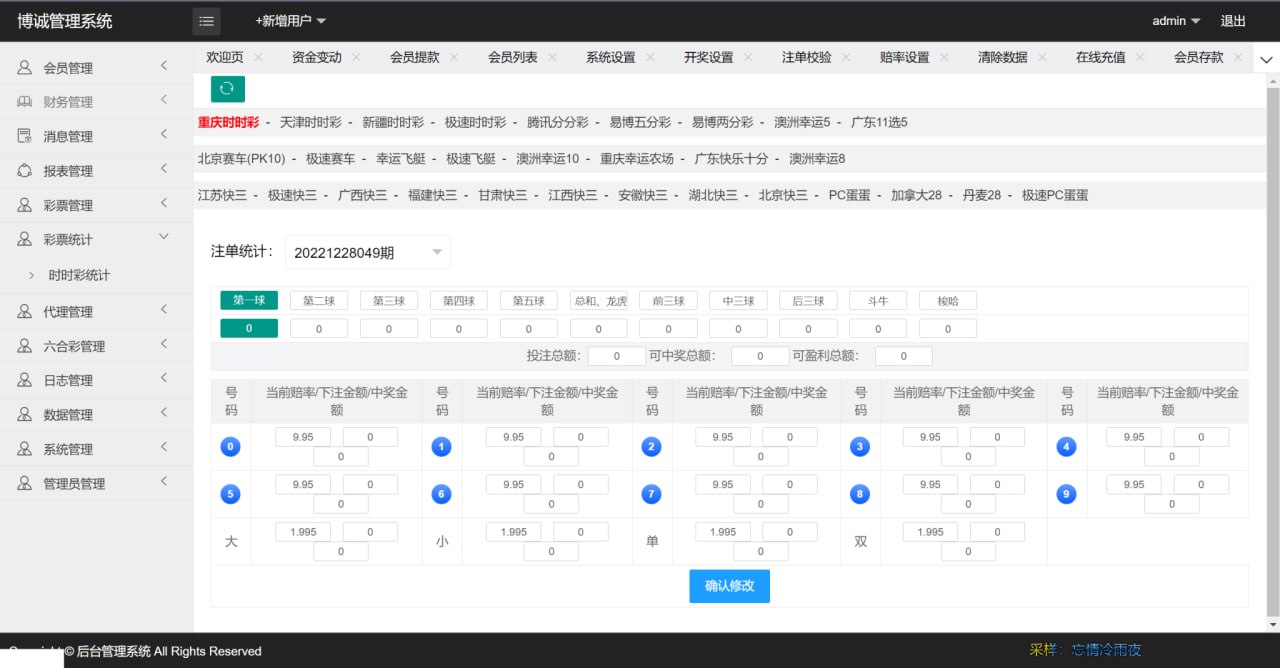Image resolution: width=1280 pixels, height=668 pixels.
Task: Select the 斗牛 toggle option
Action: tap(877, 300)
